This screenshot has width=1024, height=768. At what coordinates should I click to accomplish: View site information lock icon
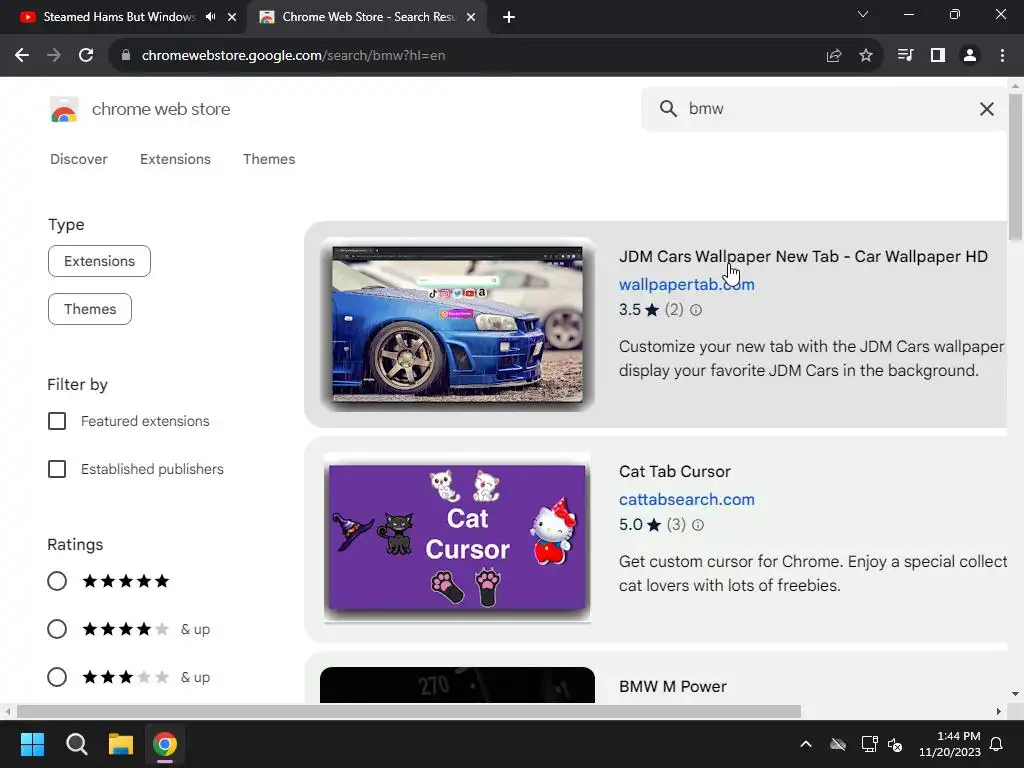(126, 56)
